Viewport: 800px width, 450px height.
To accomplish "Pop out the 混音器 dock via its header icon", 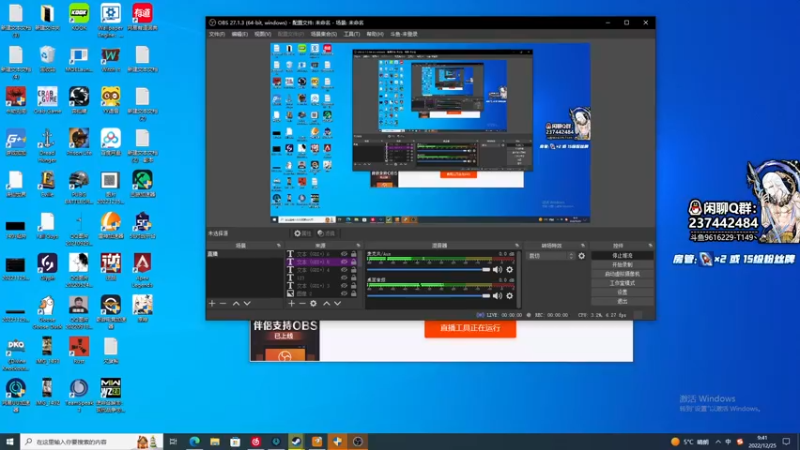I will point(517,246).
